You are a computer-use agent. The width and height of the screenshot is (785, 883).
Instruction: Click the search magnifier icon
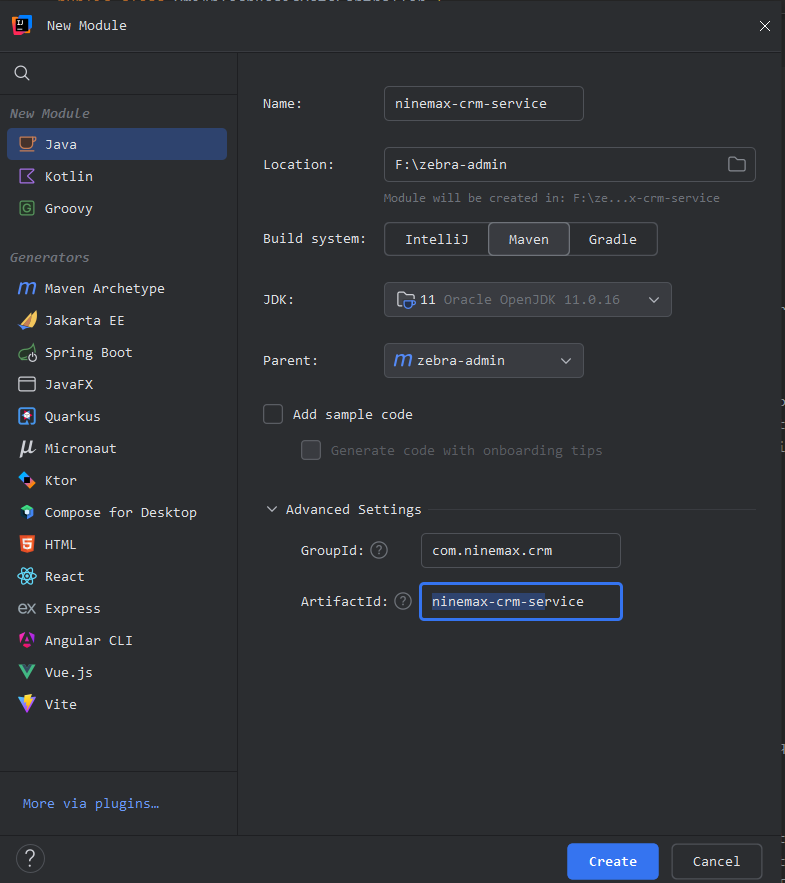coord(22,73)
